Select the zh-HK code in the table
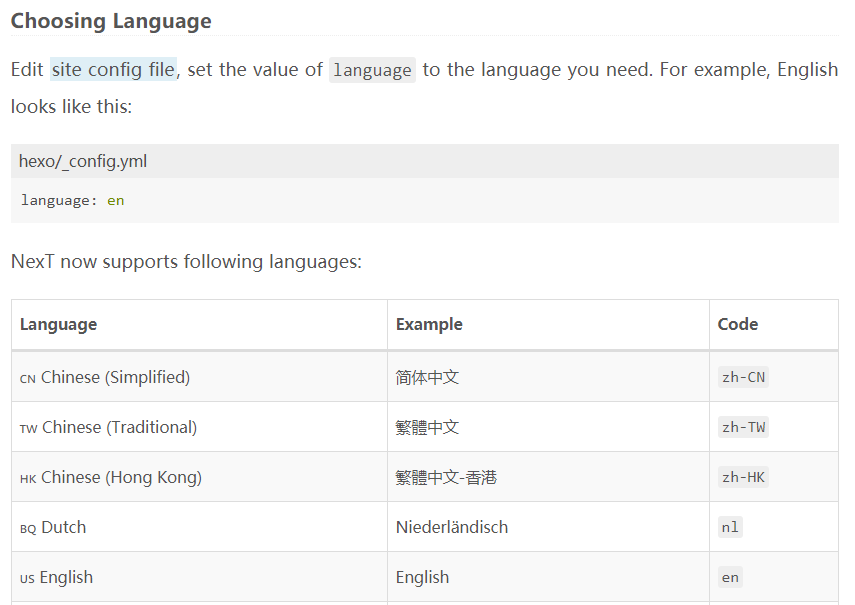This screenshot has height=605, width=855. coord(744,477)
